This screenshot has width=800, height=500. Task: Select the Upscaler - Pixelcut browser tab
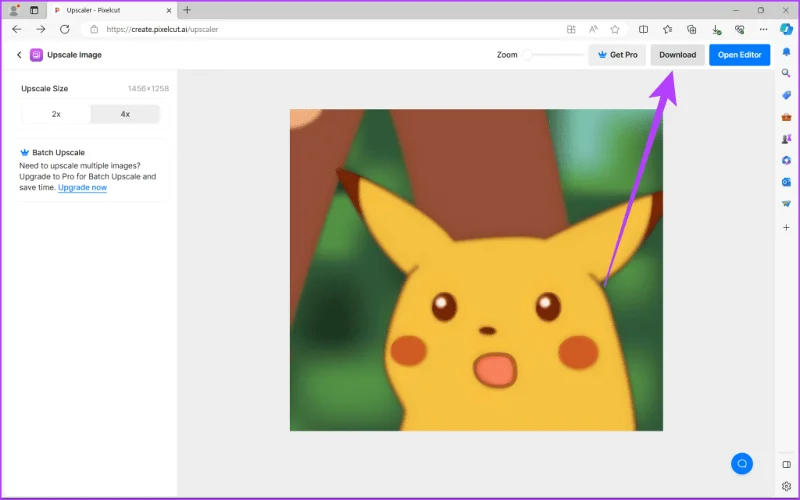pos(112,10)
